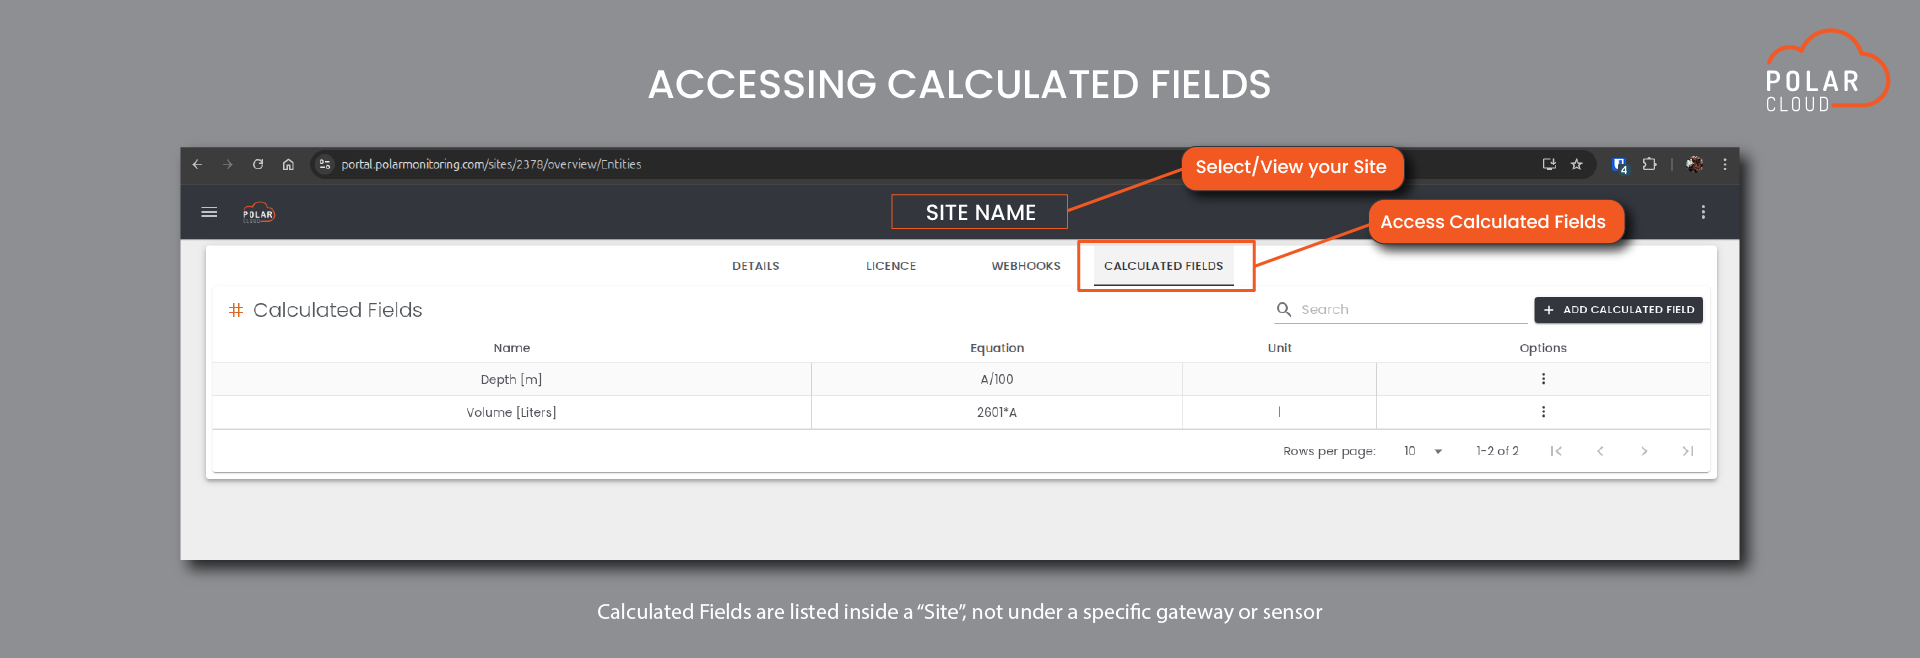Viewport: 1920px width, 658px height.
Task: Click the unit cell of Volume row
Action: [x=1279, y=412]
